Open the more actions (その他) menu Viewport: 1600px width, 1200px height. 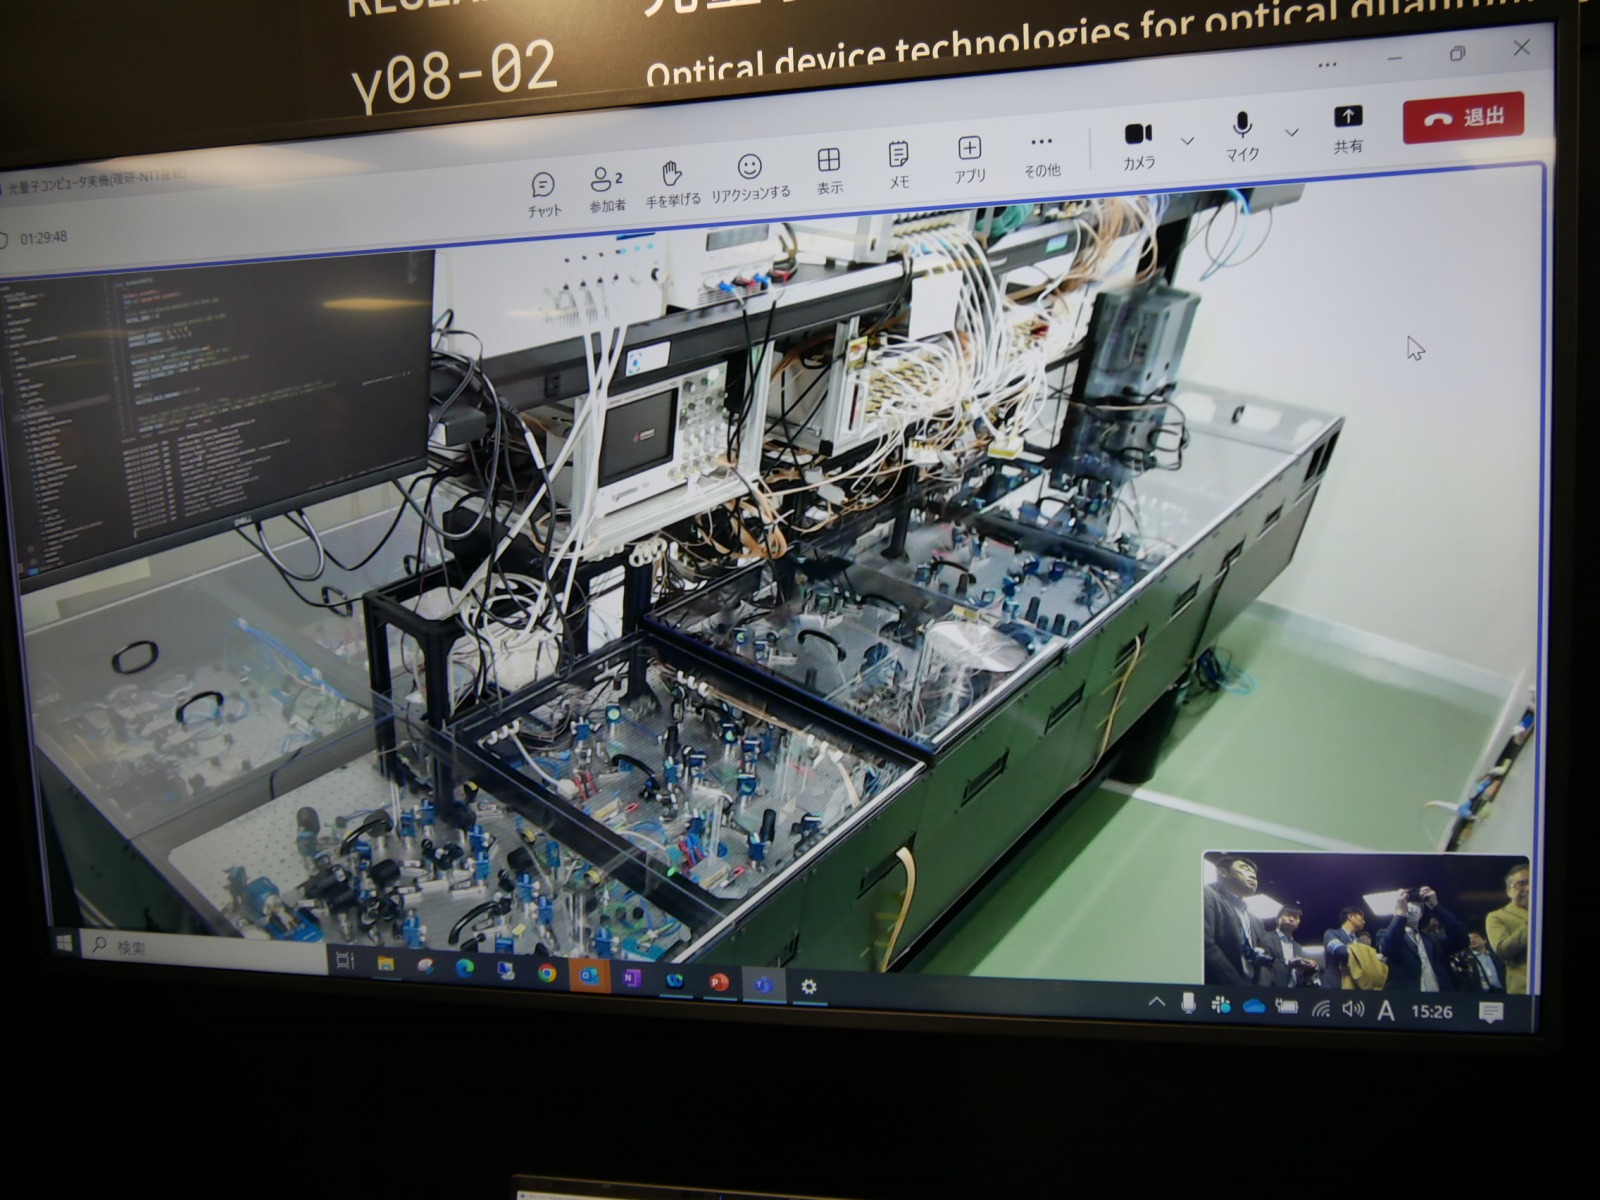[x=1041, y=155]
